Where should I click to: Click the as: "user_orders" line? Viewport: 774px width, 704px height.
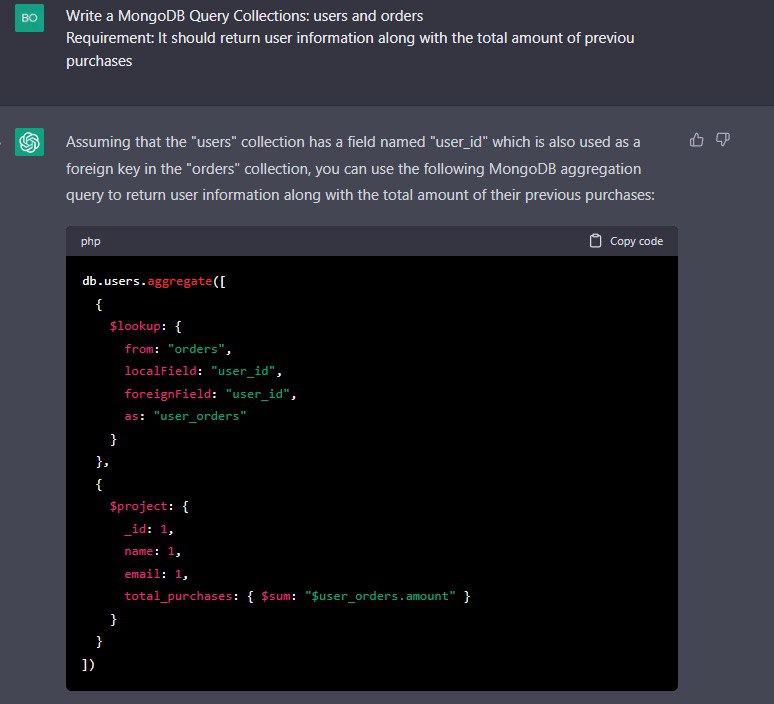[185, 416]
